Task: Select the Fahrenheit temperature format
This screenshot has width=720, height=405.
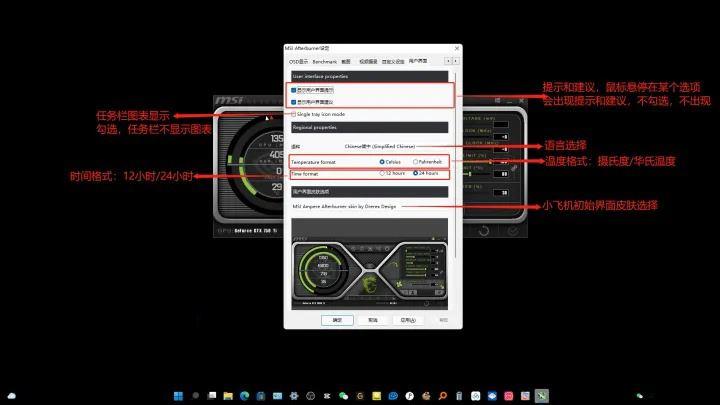Action: 416,162
